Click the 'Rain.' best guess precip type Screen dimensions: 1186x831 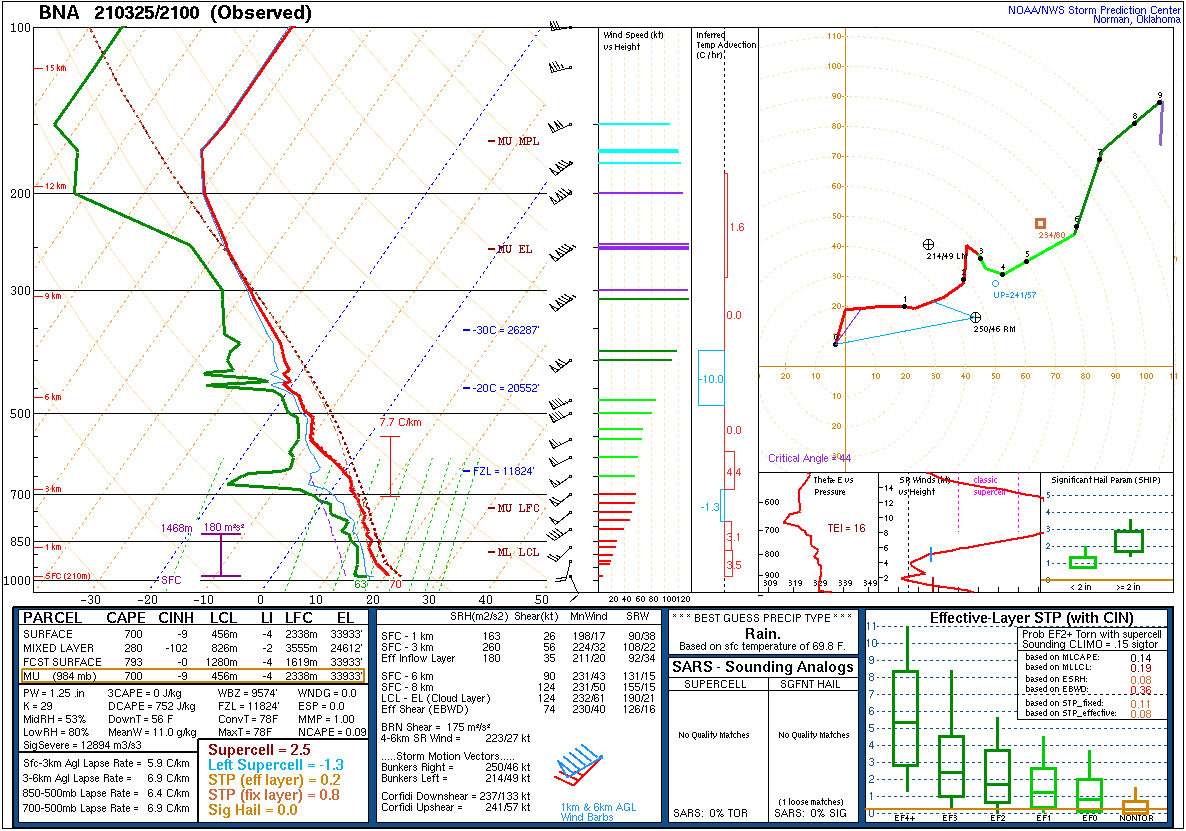[762, 634]
